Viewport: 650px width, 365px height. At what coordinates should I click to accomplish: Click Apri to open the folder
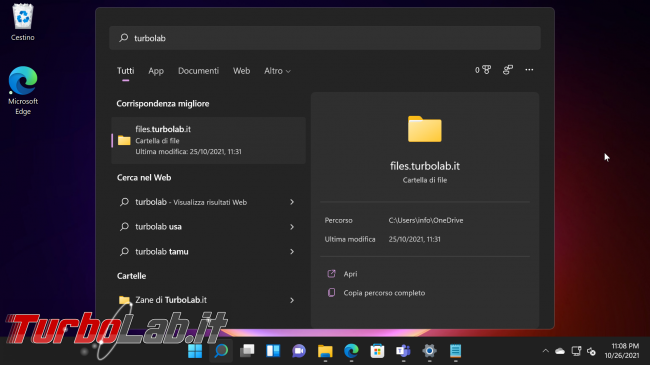click(x=350, y=274)
